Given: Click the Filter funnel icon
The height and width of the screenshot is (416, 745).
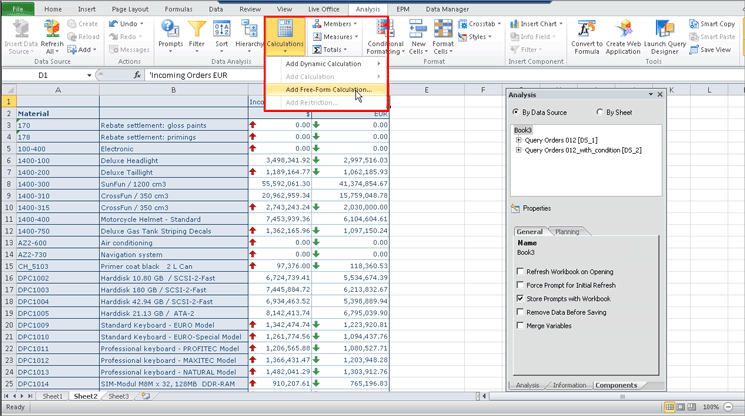Looking at the screenshot, I should (197, 29).
